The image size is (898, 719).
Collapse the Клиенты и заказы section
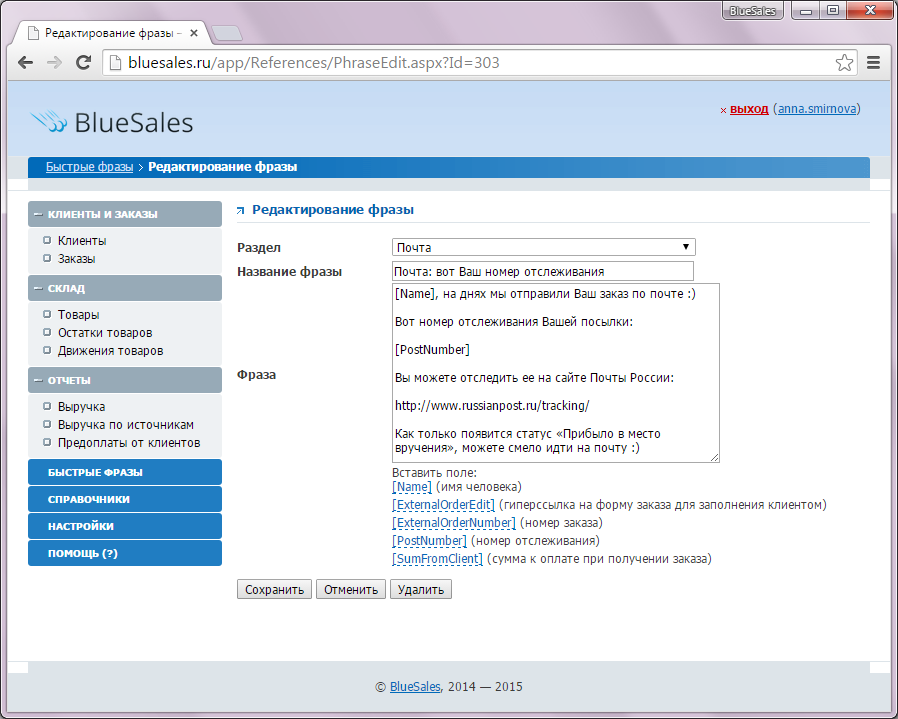tap(37, 214)
